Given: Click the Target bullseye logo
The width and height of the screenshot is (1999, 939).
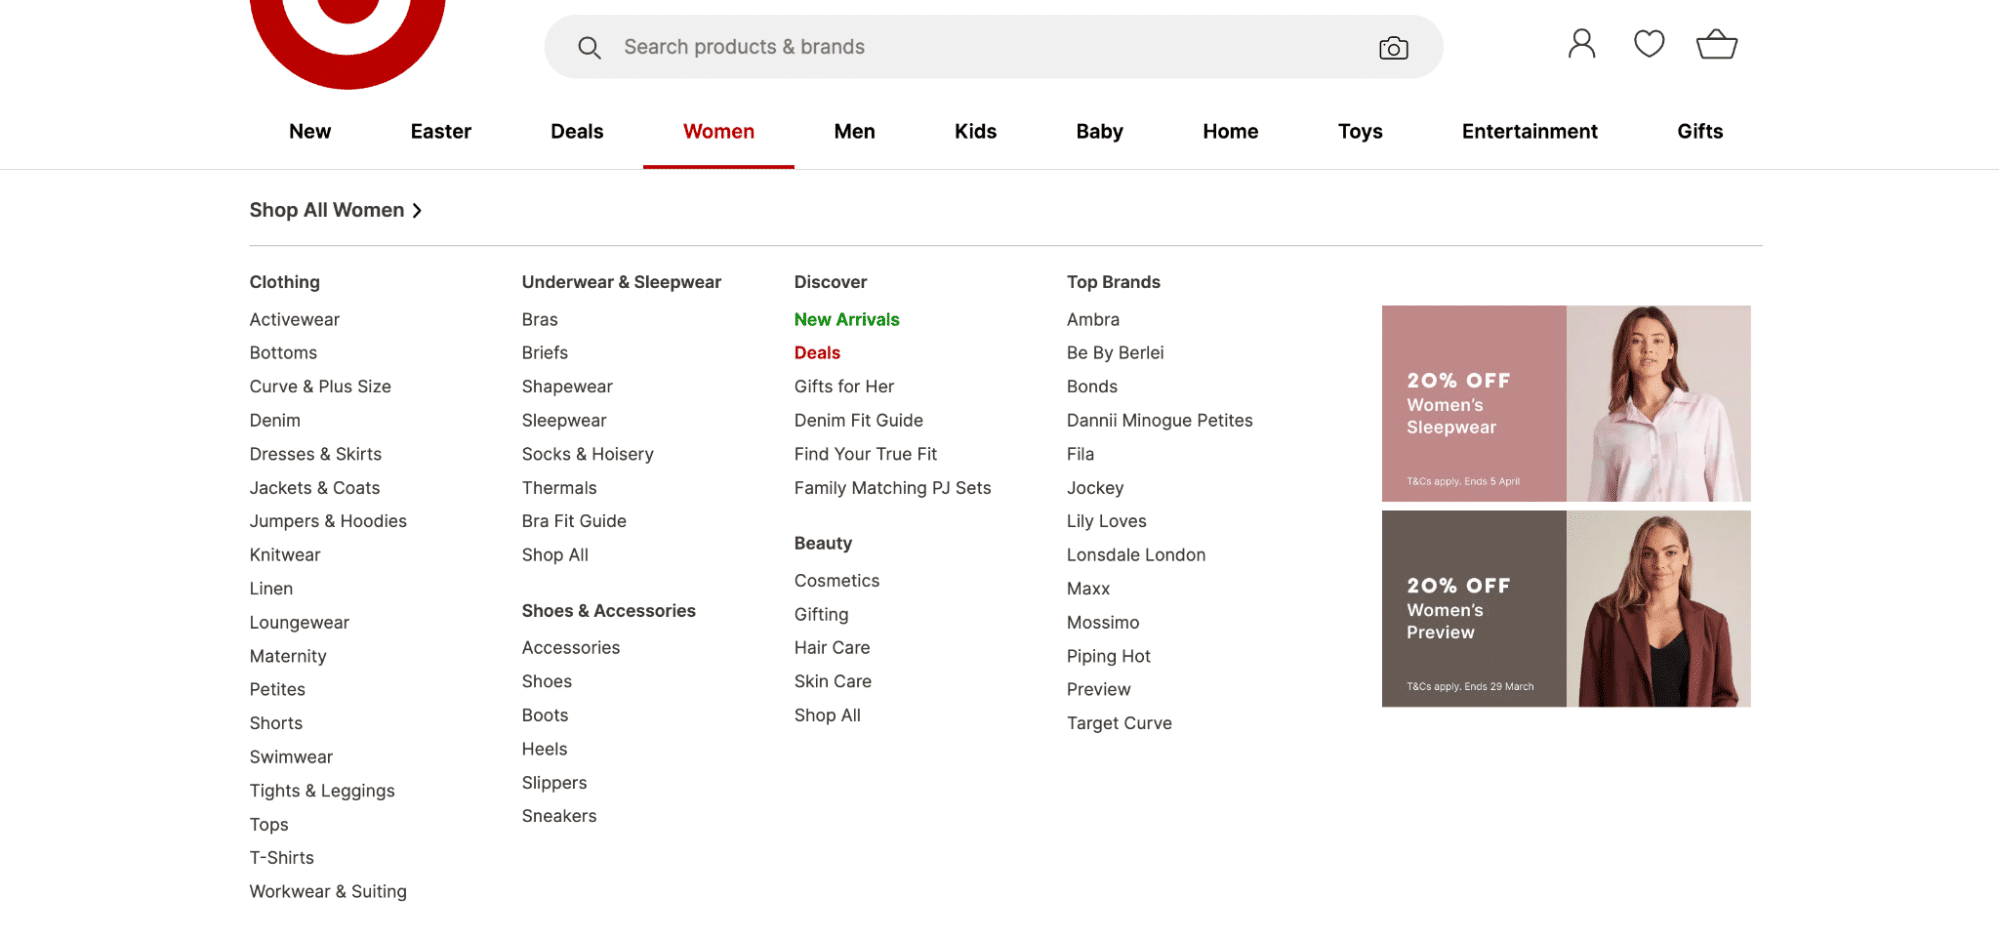Looking at the screenshot, I should click(x=347, y=44).
